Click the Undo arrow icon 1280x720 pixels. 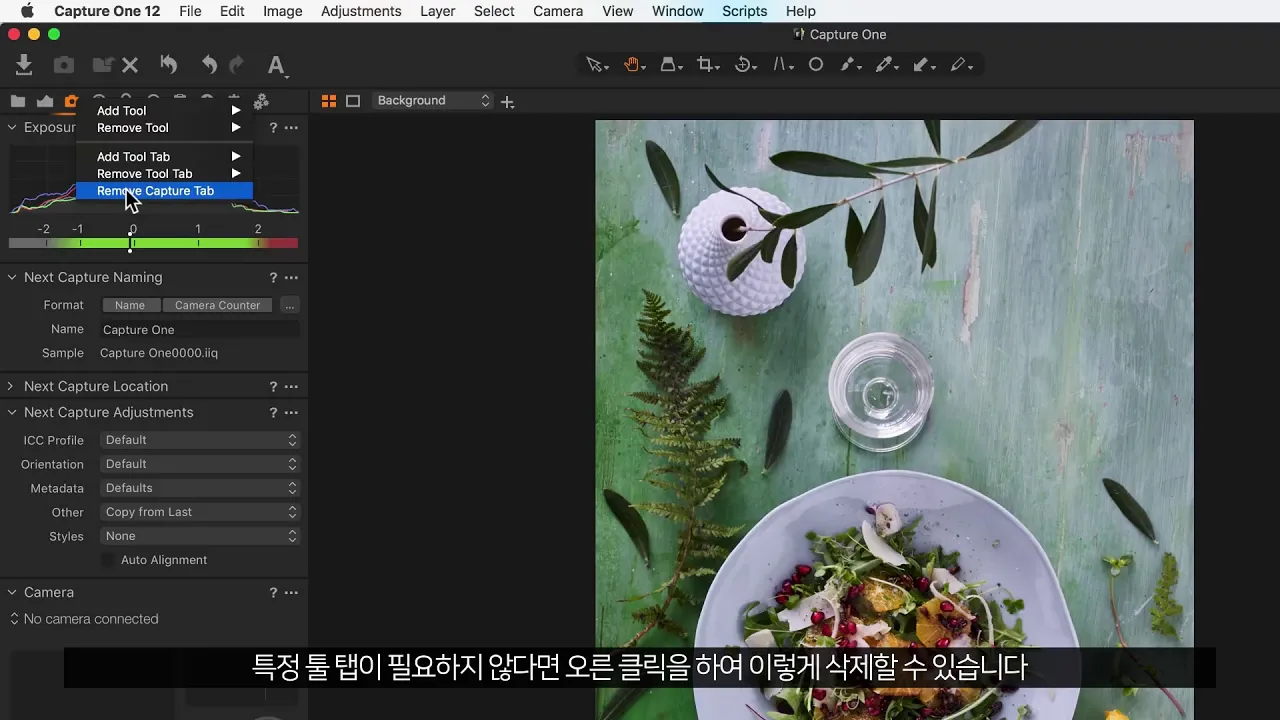[x=209, y=65]
